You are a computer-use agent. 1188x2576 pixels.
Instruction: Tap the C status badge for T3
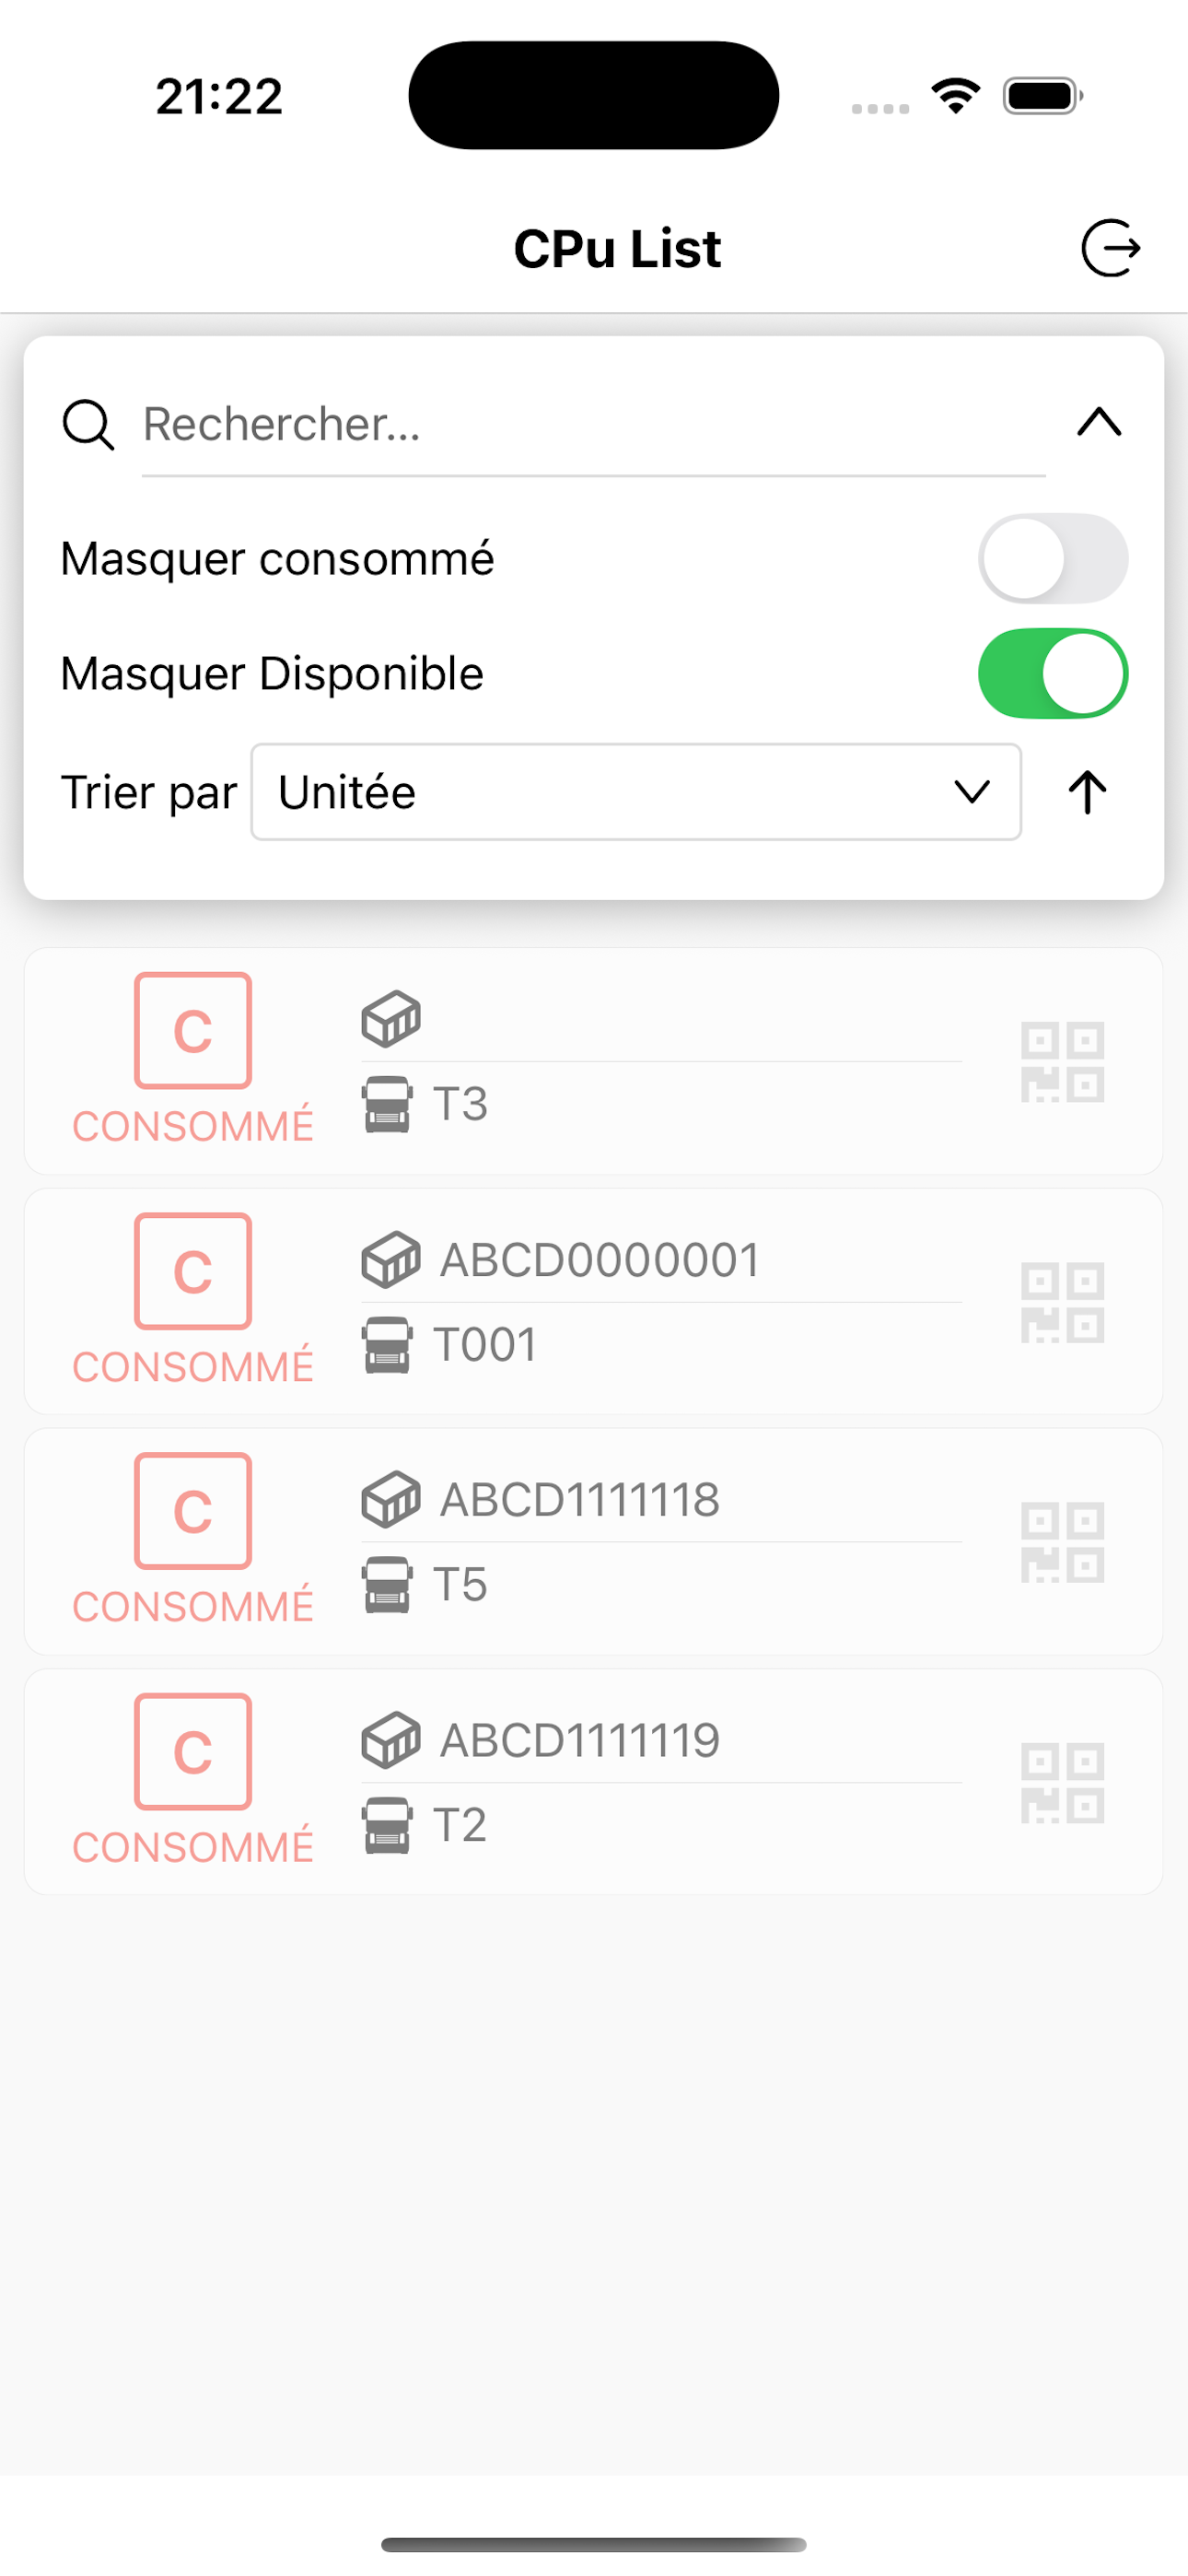pyautogui.click(x=193, y=1030)
